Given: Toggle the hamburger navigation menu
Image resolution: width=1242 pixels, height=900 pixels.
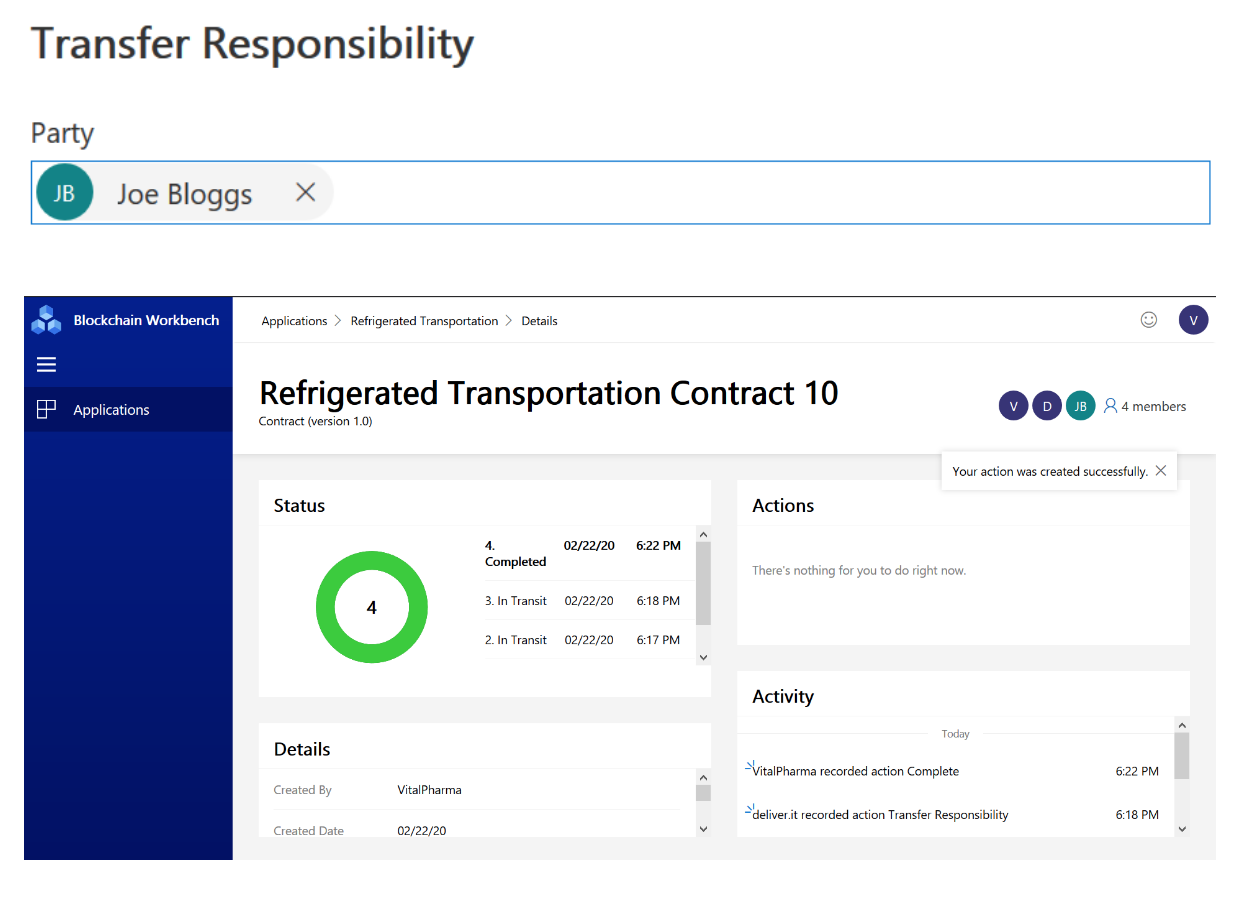Looking at the screenshot, I should [x=46, y=365].
